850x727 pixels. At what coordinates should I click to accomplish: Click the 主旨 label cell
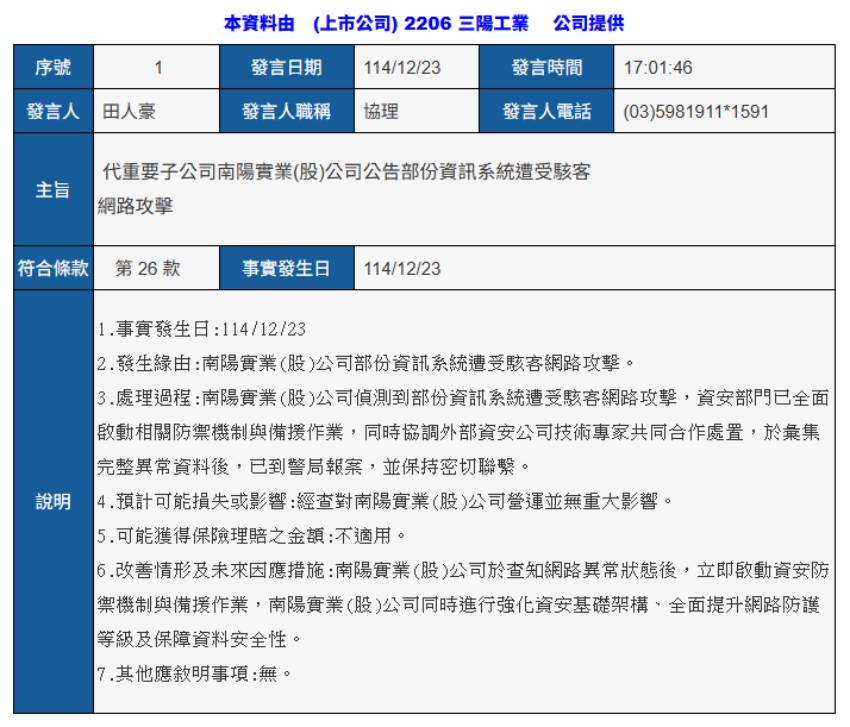(53, 190)
